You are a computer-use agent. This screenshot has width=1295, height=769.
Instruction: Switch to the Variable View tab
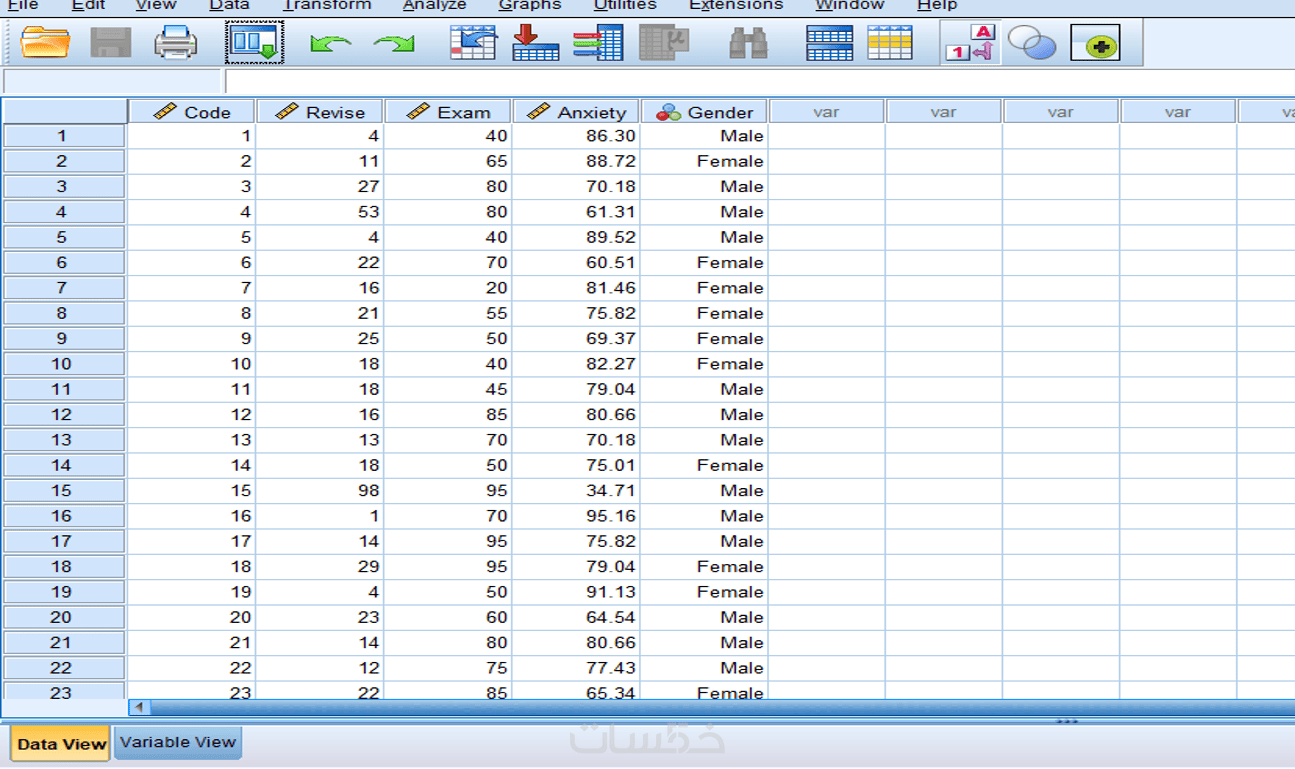pyautogui.click(x=178, y=742)
